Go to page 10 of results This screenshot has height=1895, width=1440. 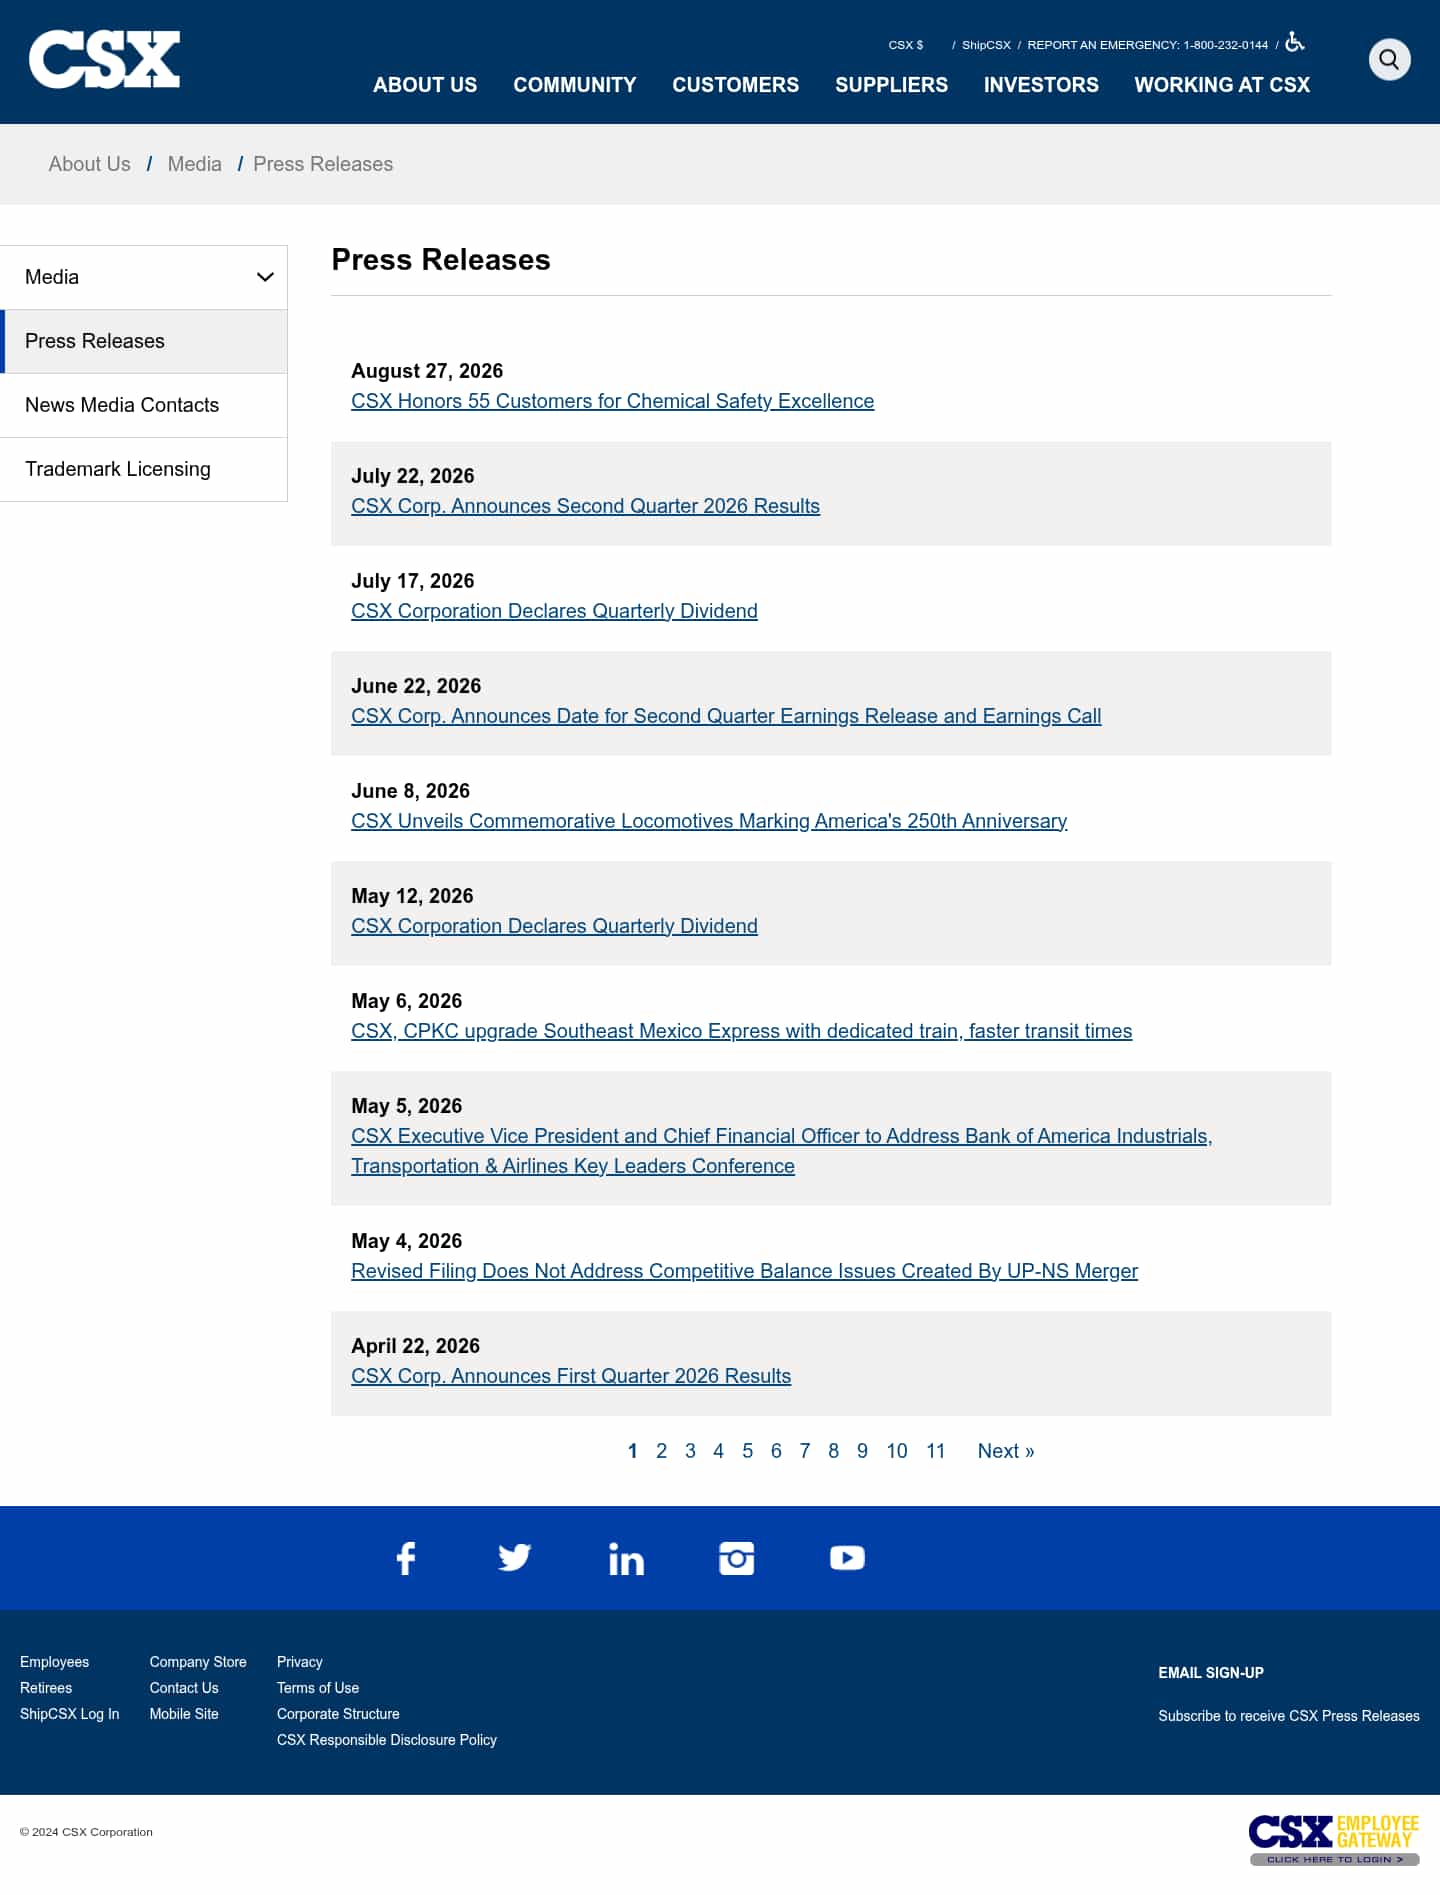897,1451
